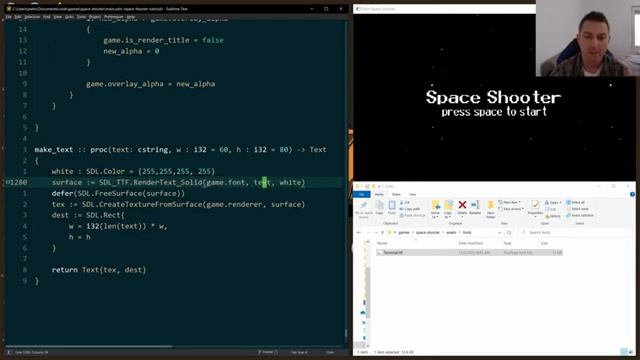
Task: Open the View menu in Sublime Text
Action: tap(58, 17)
